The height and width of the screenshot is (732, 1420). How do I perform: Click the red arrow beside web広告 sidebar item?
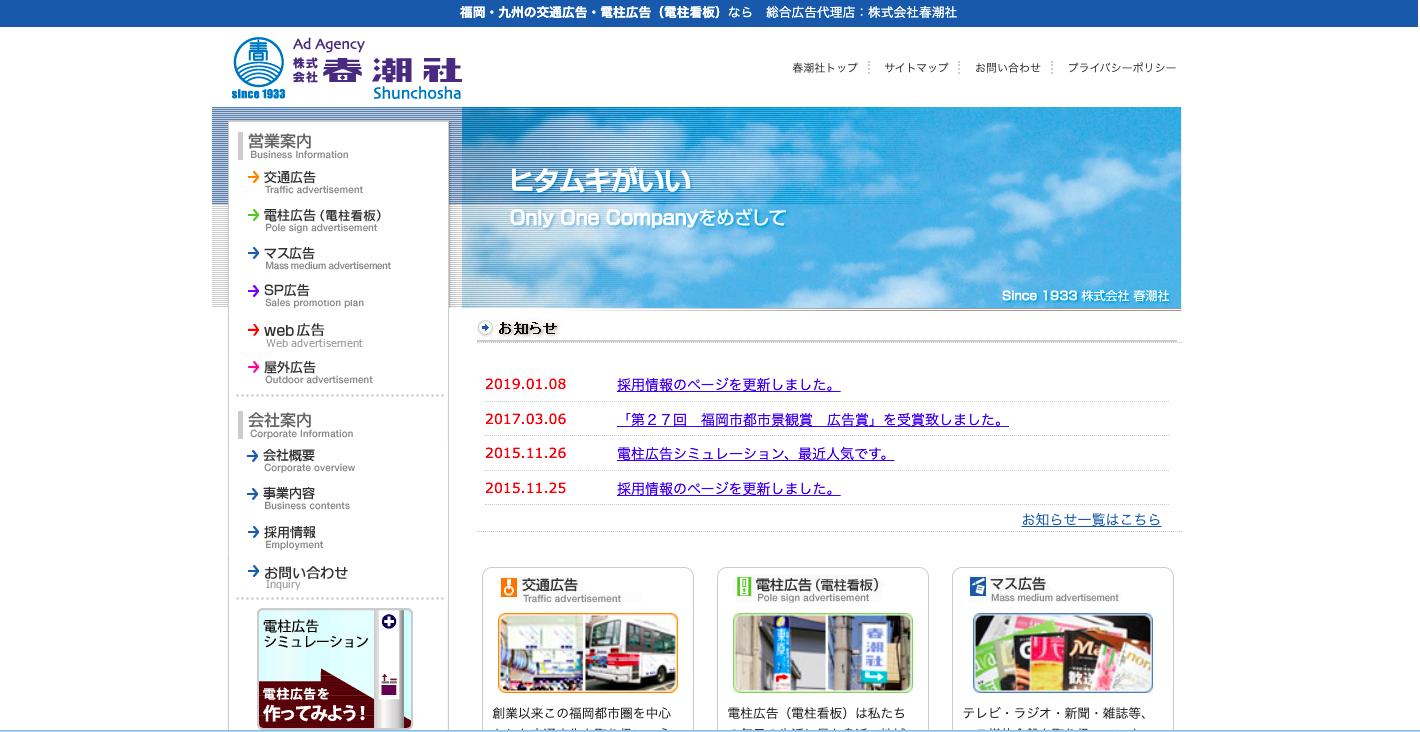click(x=251, y=331)
